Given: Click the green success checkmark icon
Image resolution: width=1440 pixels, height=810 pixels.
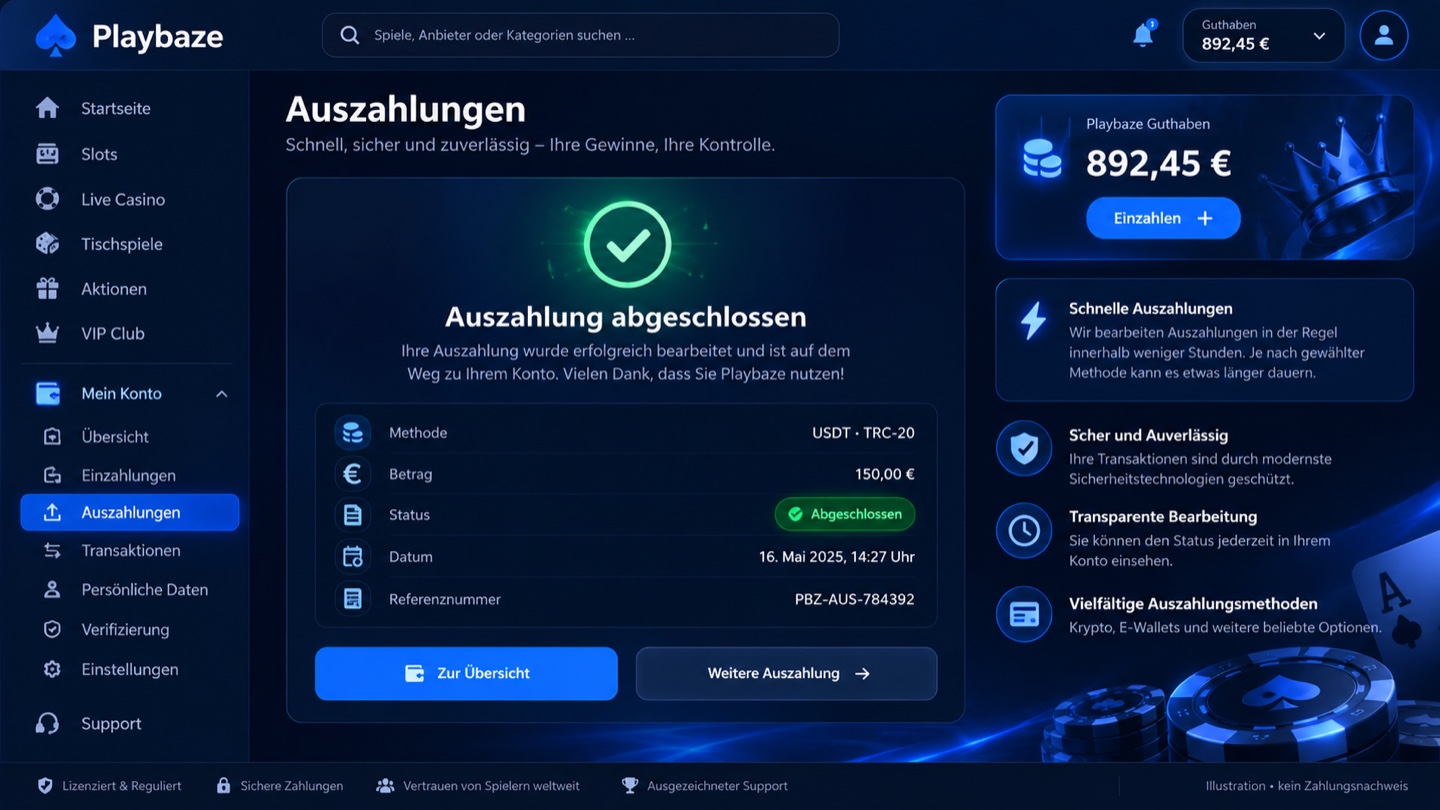Looking at the screenshot, I should pyautogui.click(x=627, y=244).
